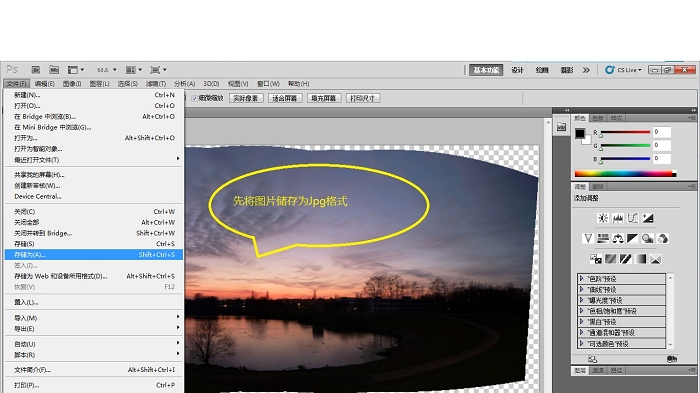Expand the '色阶' 预设 presets group
Viewport: 700px width, 393px height.
[x=581, y=278]
